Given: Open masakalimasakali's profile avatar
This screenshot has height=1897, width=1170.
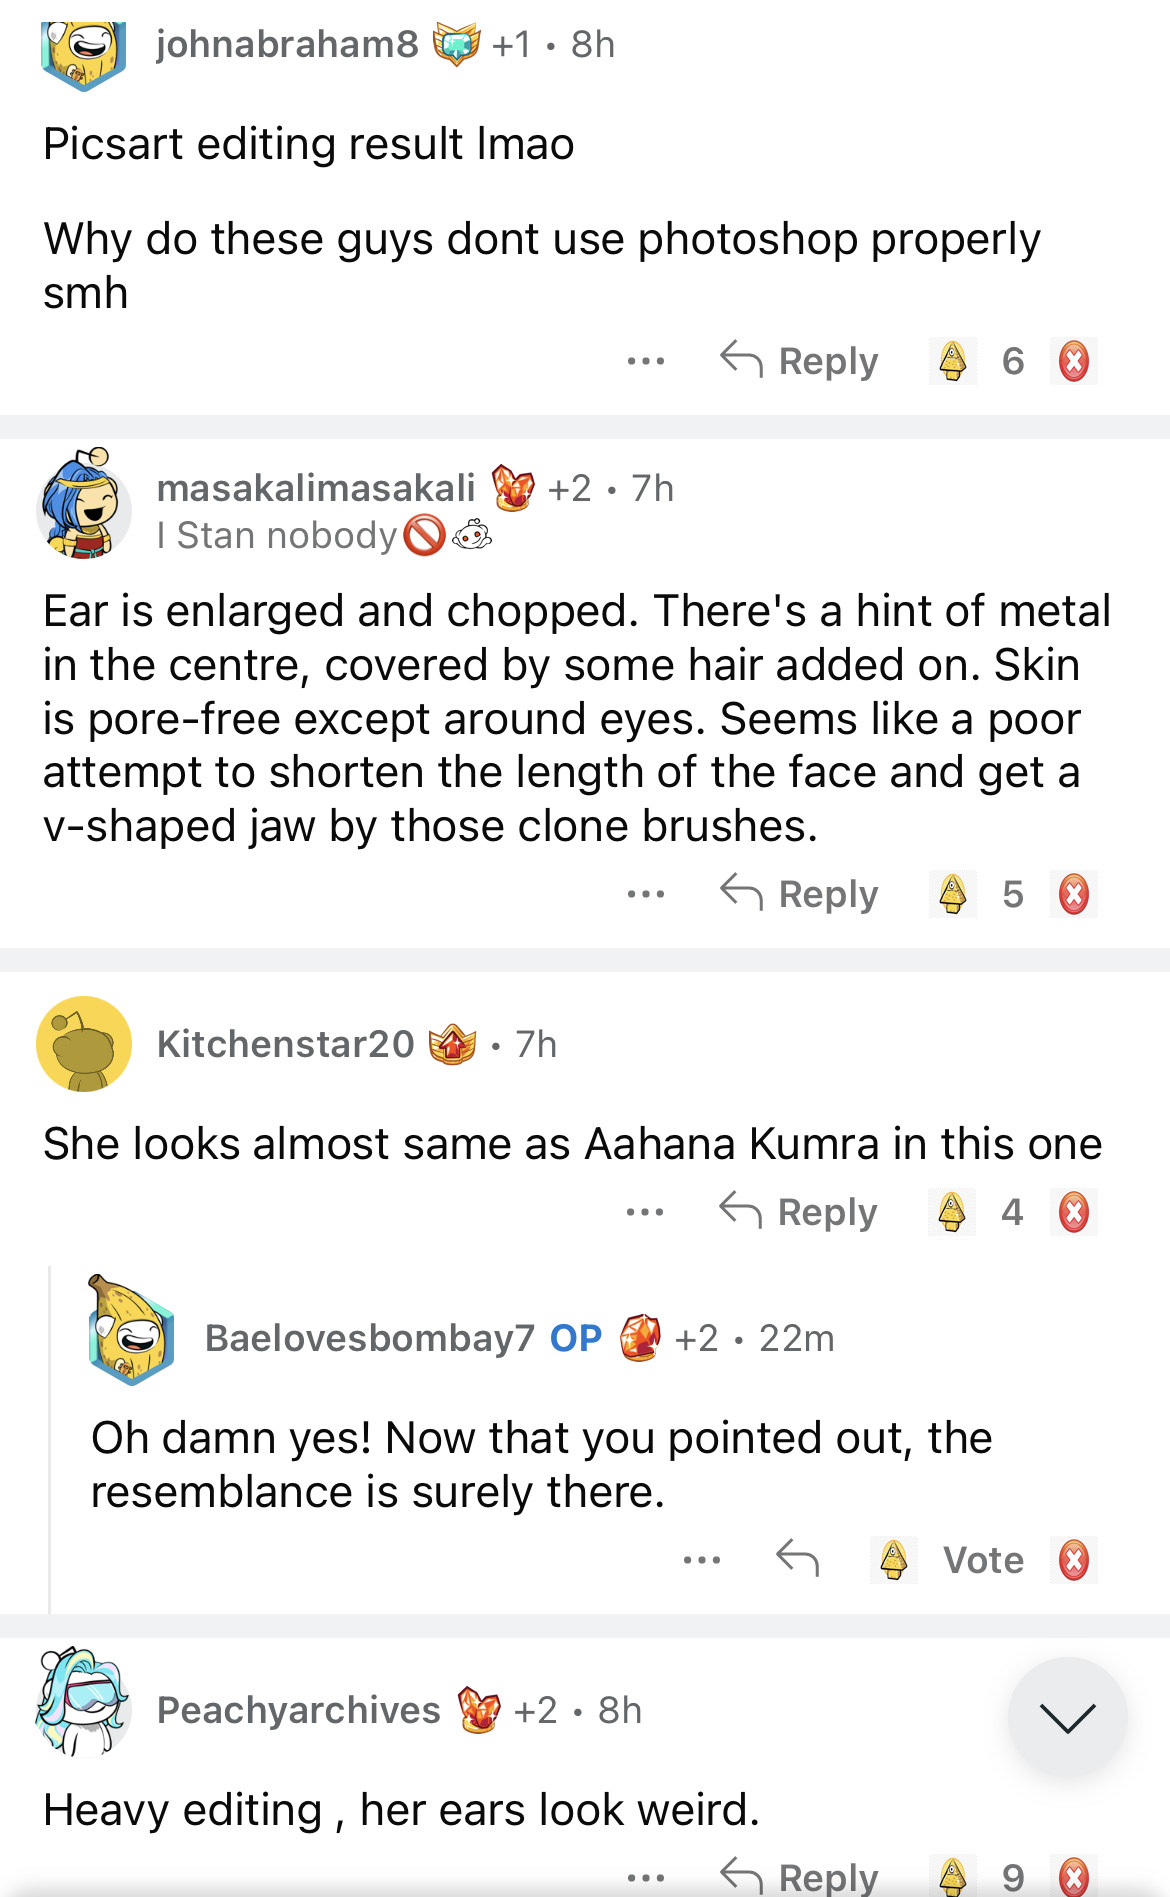Looking at the screenshot, I should tap(85, 505).
